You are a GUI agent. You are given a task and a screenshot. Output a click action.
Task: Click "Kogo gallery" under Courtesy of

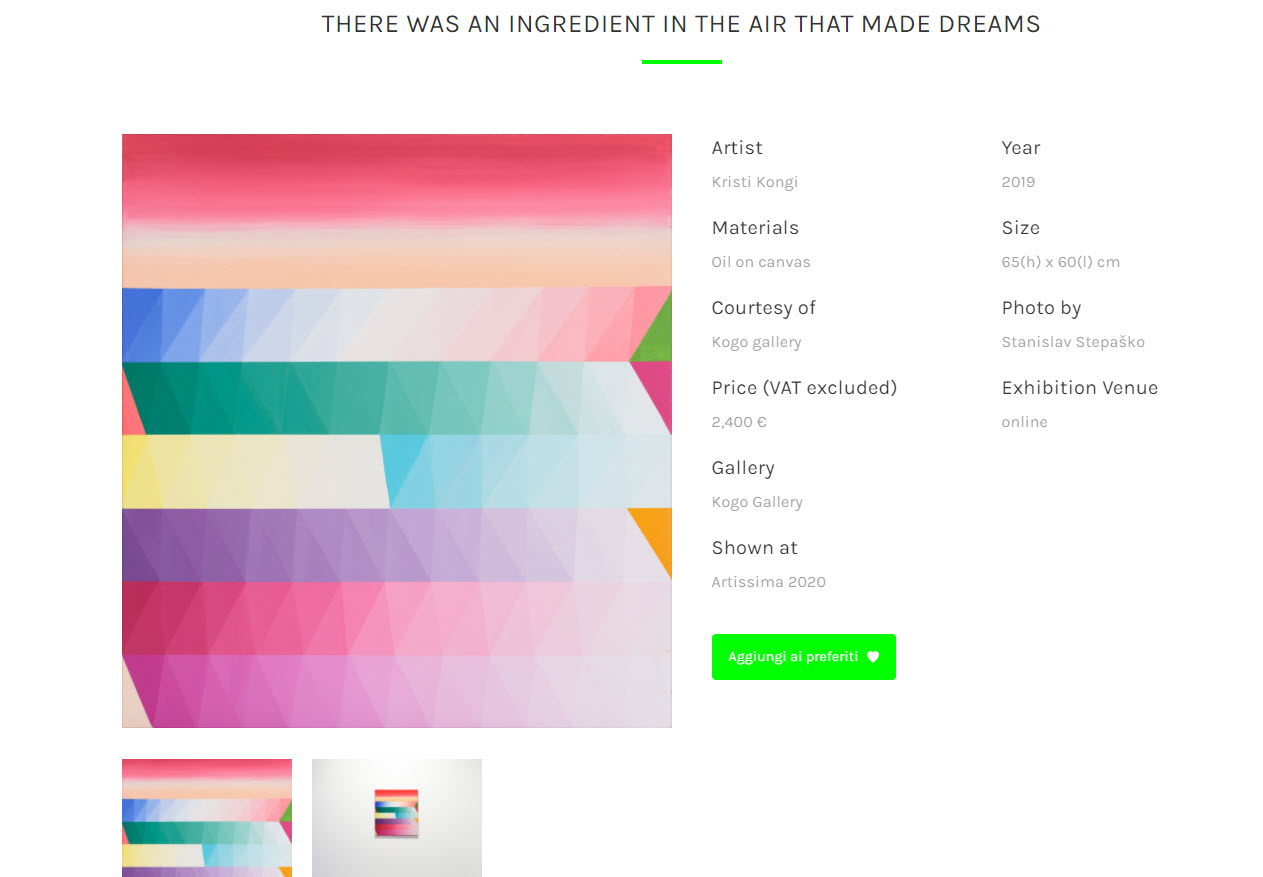(756, 342)
